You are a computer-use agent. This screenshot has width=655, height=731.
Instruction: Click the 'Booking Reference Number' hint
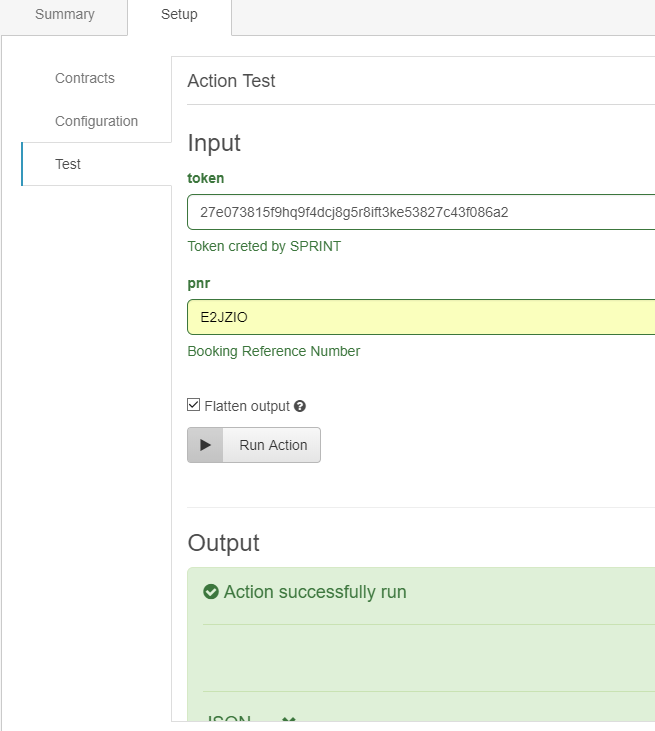click(x=274, y=351)
